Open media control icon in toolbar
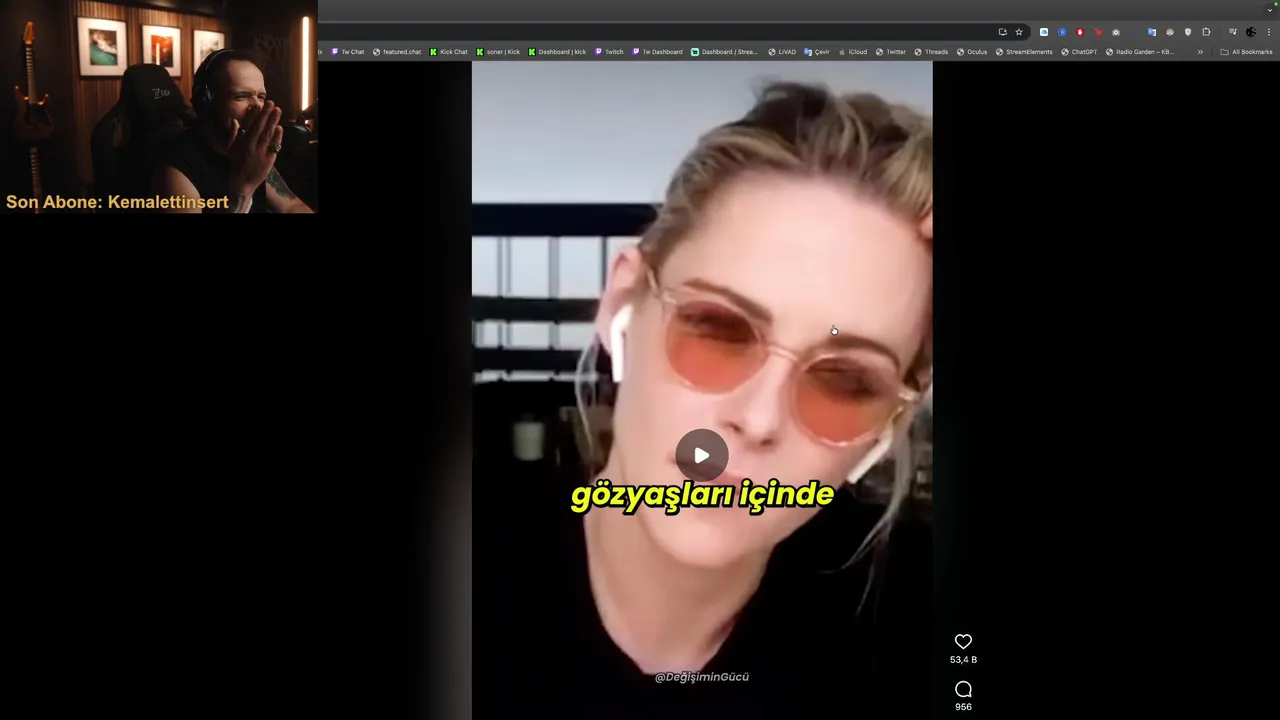The height and width of the screenshot is (720, 1280). click(x=1233, y=32)
